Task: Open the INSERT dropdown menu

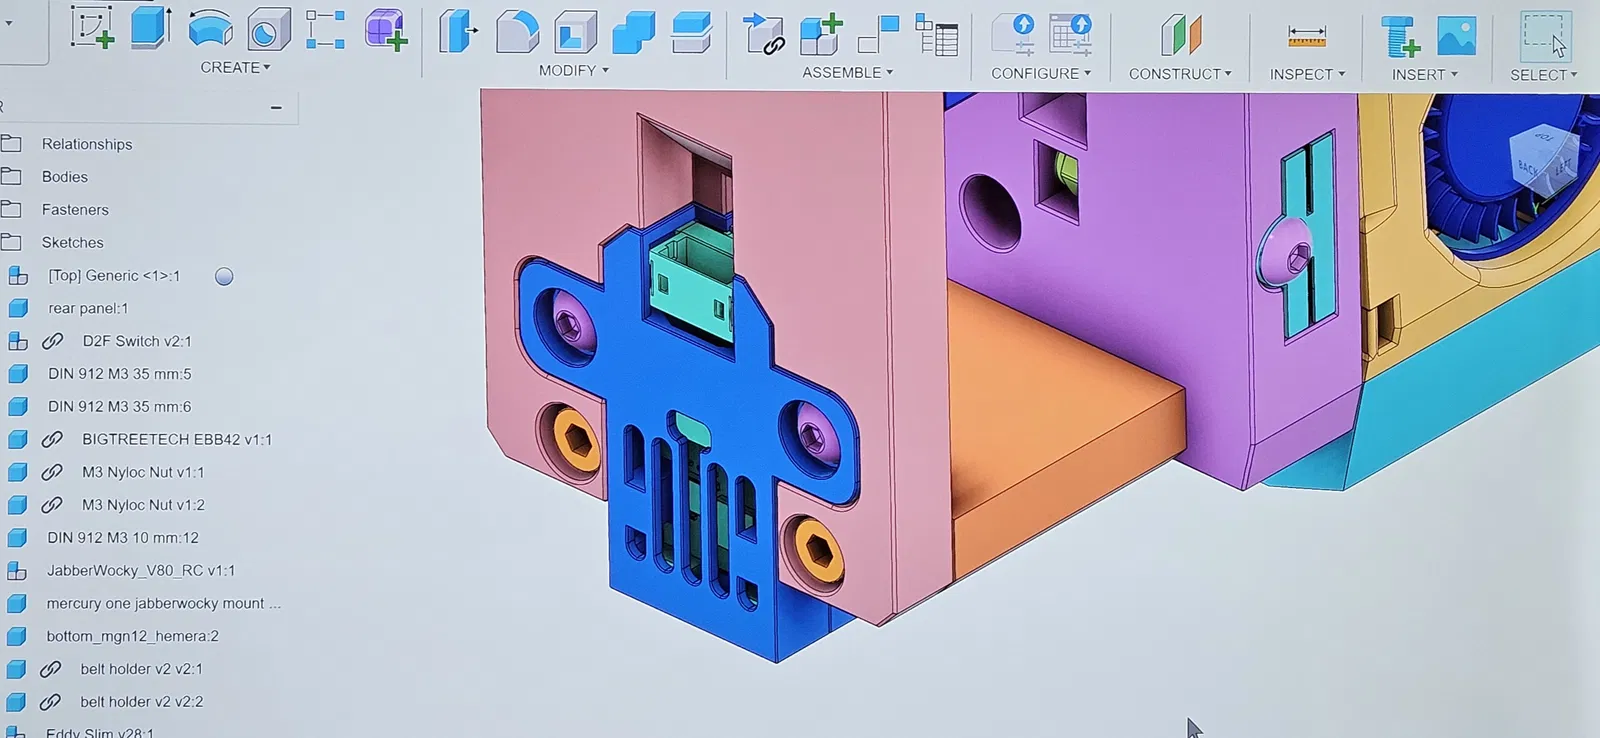Action: point(1424,74)
